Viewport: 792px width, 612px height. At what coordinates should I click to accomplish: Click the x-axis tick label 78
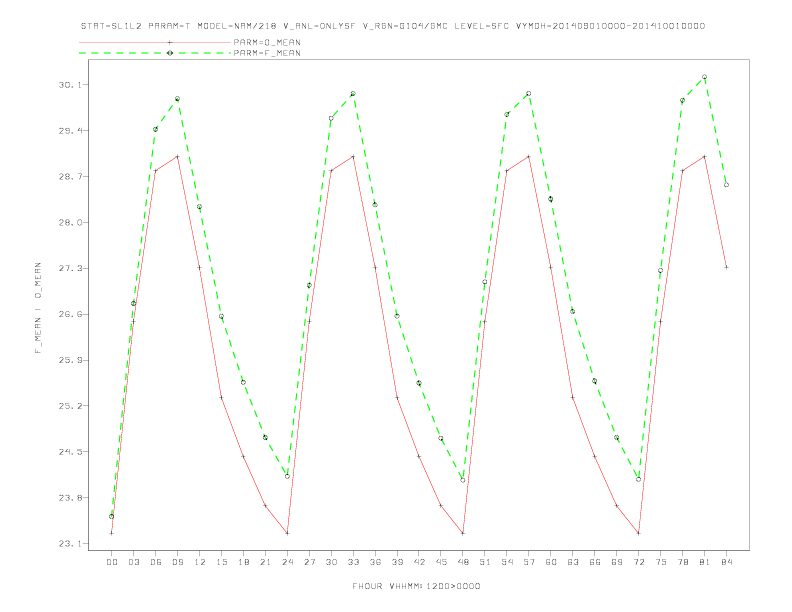[683, 562]
